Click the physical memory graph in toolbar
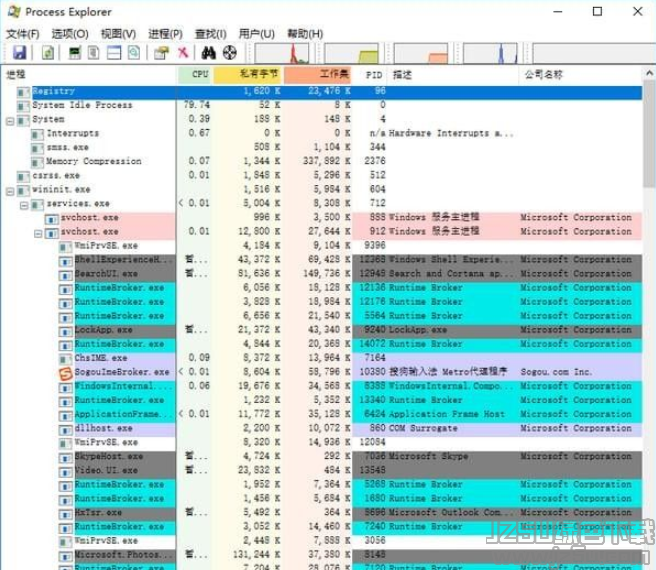The height and width of the screenshot is (570, 656). [421, 53]
